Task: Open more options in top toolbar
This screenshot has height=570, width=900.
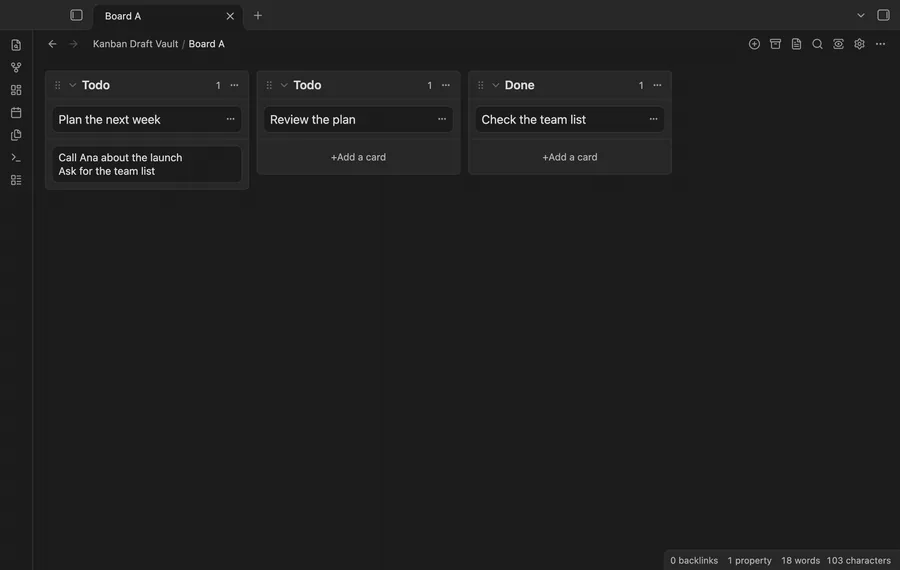Action: [880, 44]
